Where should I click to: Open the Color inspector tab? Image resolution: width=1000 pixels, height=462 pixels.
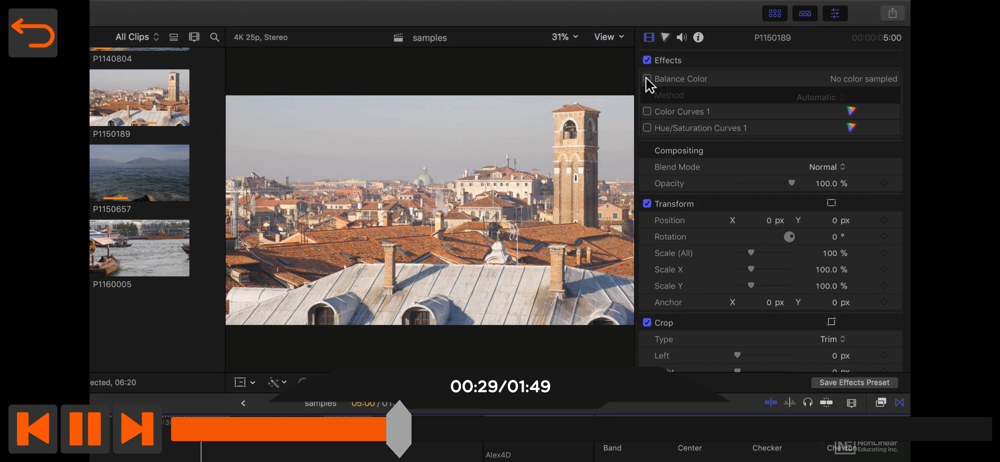click(665, 38)
